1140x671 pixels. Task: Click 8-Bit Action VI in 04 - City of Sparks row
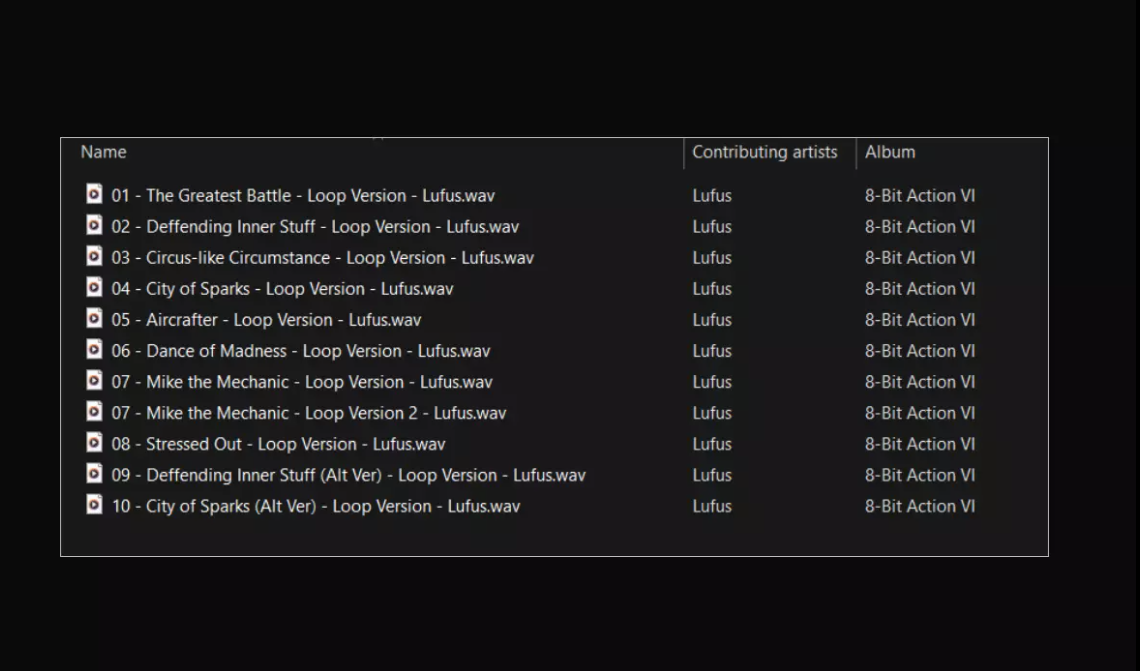pos(920,289)
